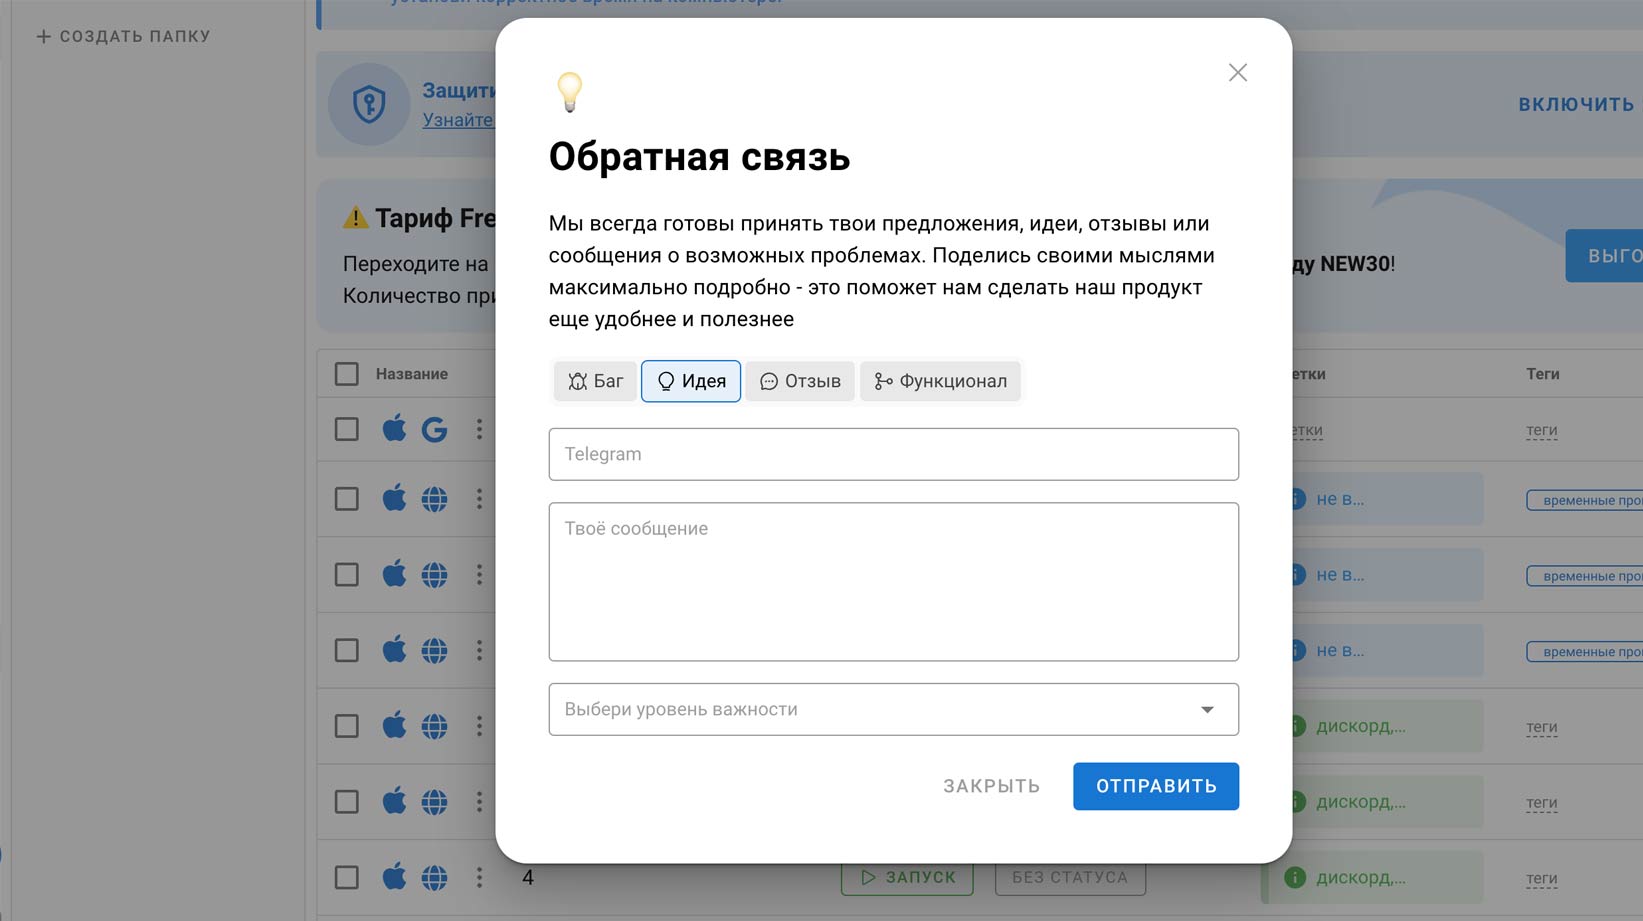Viewport: 1643px width, 921px height.
Task: Click the теги link in the first table row
Action: pyautogui.click(x=1541, y=431)
